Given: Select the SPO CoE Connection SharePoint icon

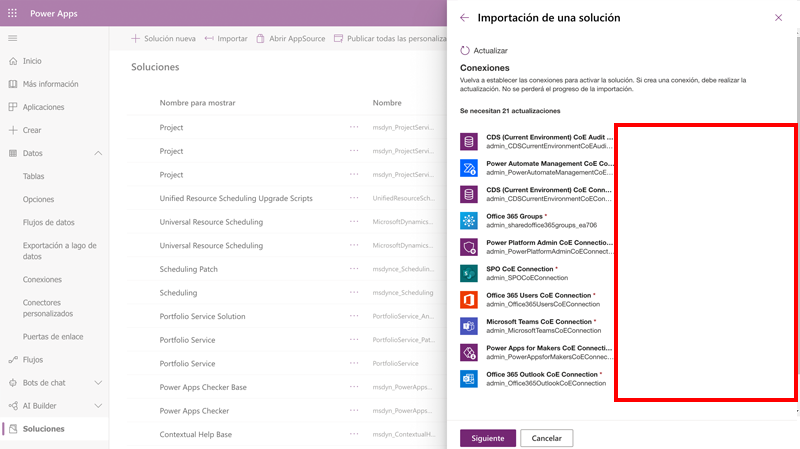Looking at the screenshot, I should tap(469, 273).
